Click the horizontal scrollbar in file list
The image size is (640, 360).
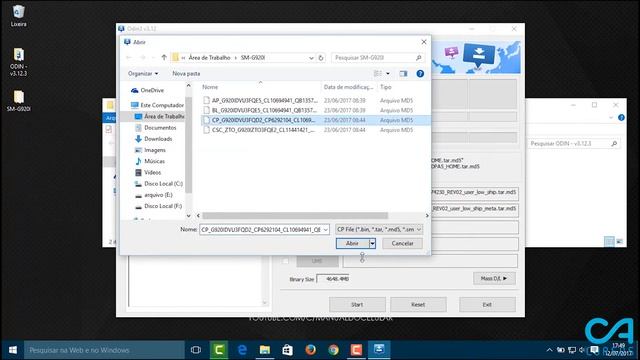point(295,216)
